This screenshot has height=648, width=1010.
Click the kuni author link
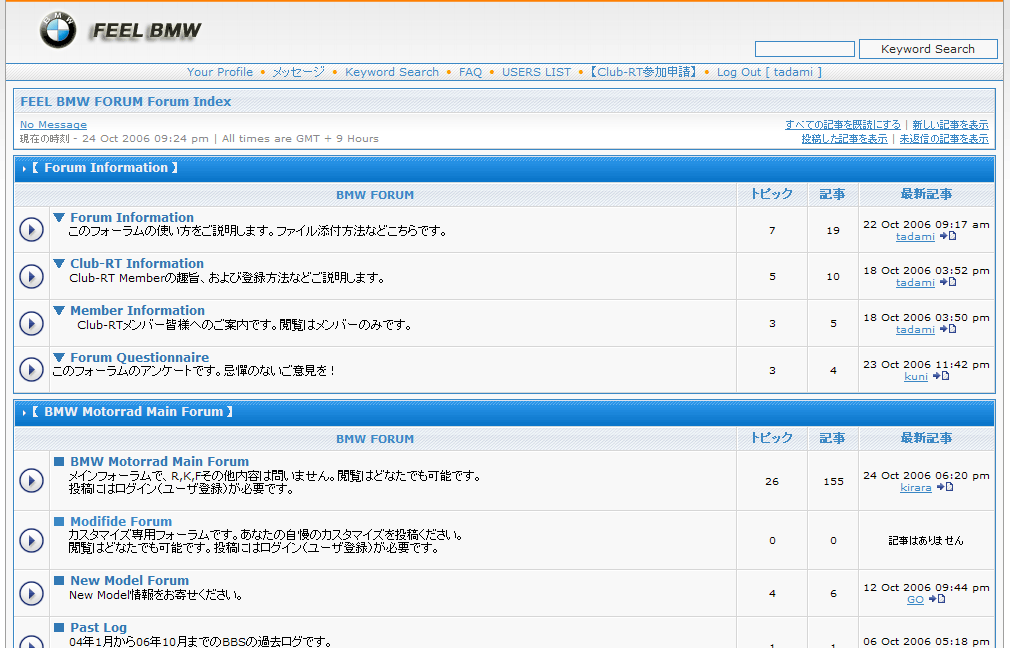point(916,376)
